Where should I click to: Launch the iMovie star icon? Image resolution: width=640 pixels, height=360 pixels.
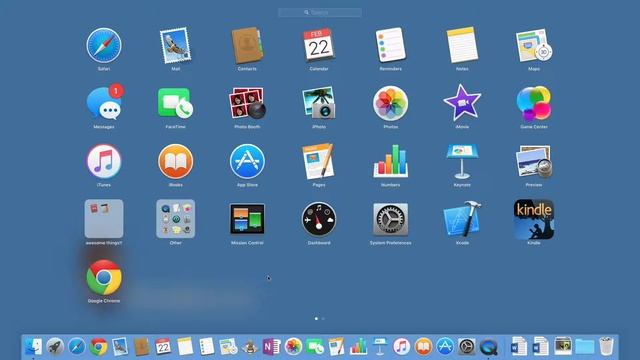click(462, 103)
